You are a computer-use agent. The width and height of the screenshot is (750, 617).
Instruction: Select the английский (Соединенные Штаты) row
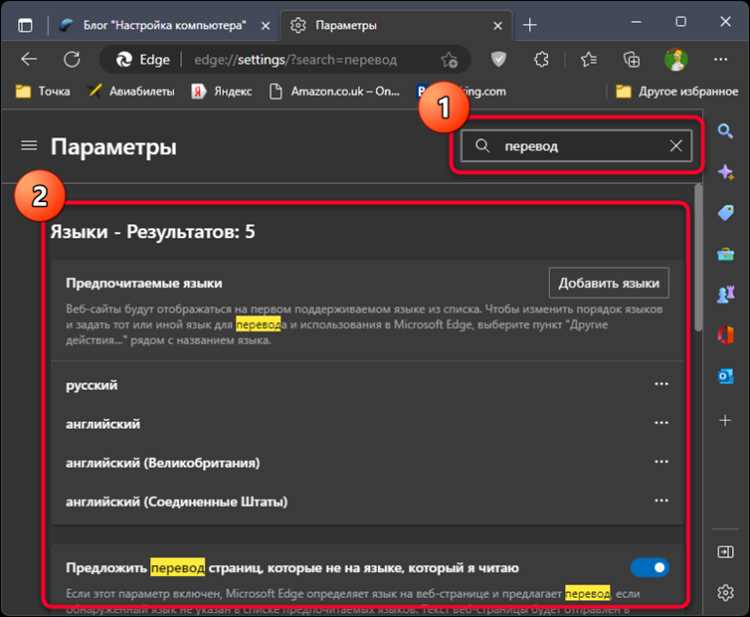point(367,502)
